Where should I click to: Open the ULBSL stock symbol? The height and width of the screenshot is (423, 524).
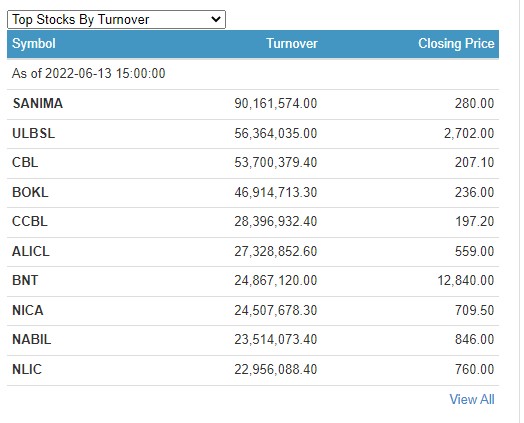point(33,134)
